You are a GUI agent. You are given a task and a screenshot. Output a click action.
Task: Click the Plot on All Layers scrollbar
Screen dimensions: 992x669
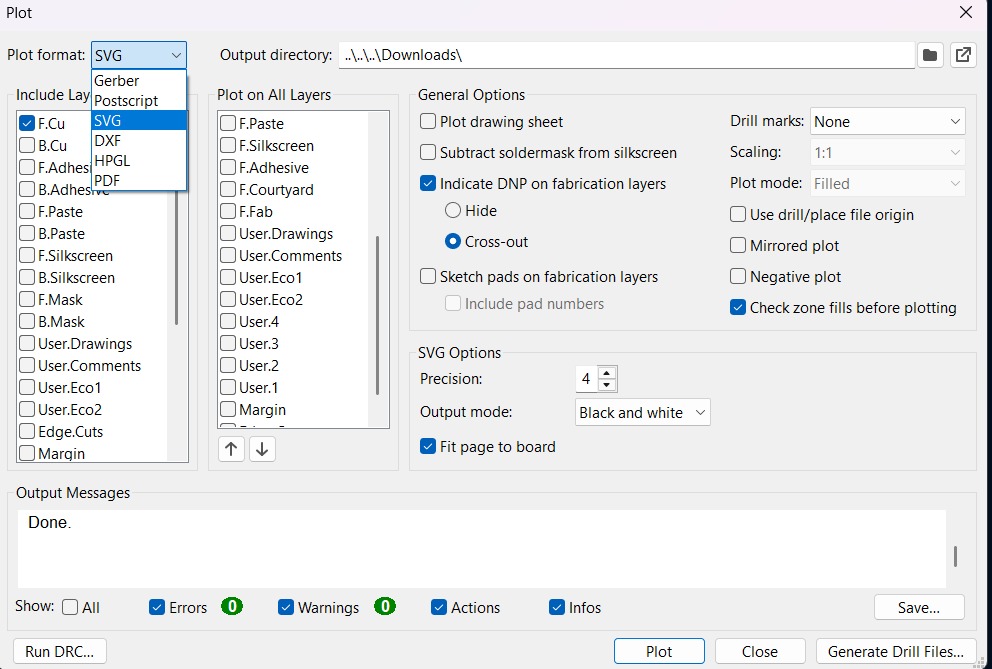pyautogui.click(x=377, y=314)
